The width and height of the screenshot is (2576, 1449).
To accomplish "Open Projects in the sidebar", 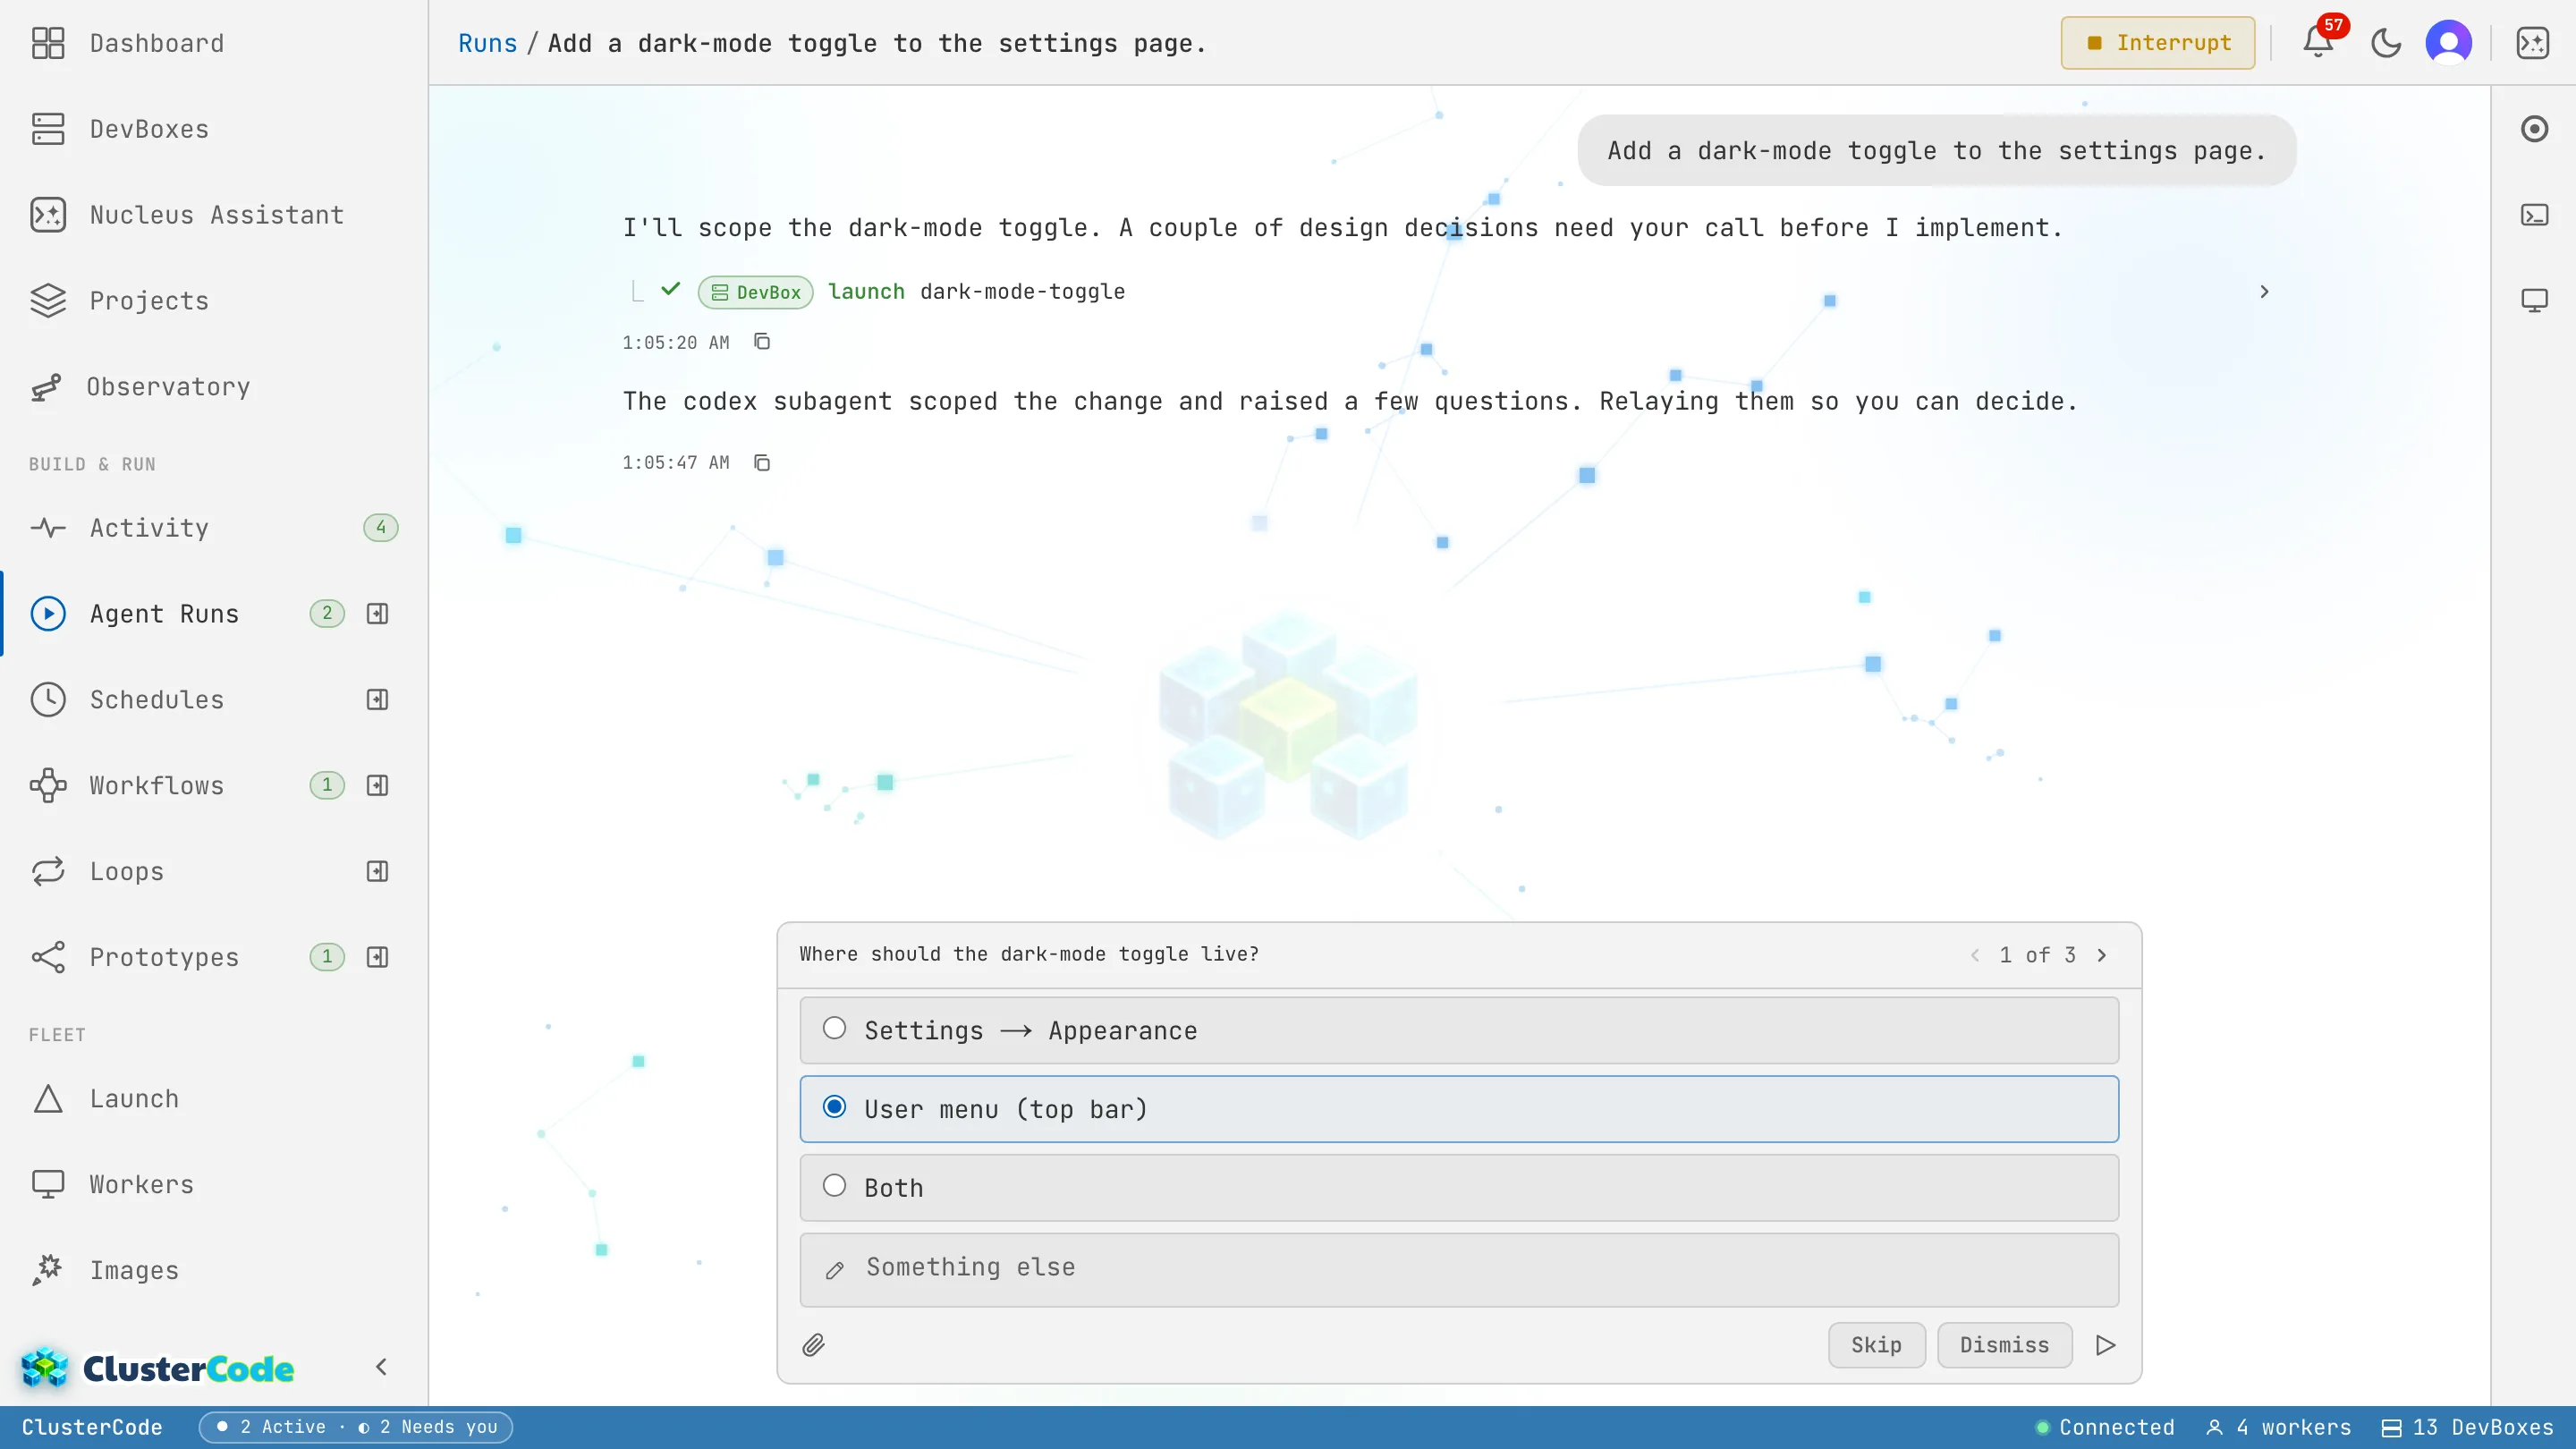I will [x=214, y=301].
